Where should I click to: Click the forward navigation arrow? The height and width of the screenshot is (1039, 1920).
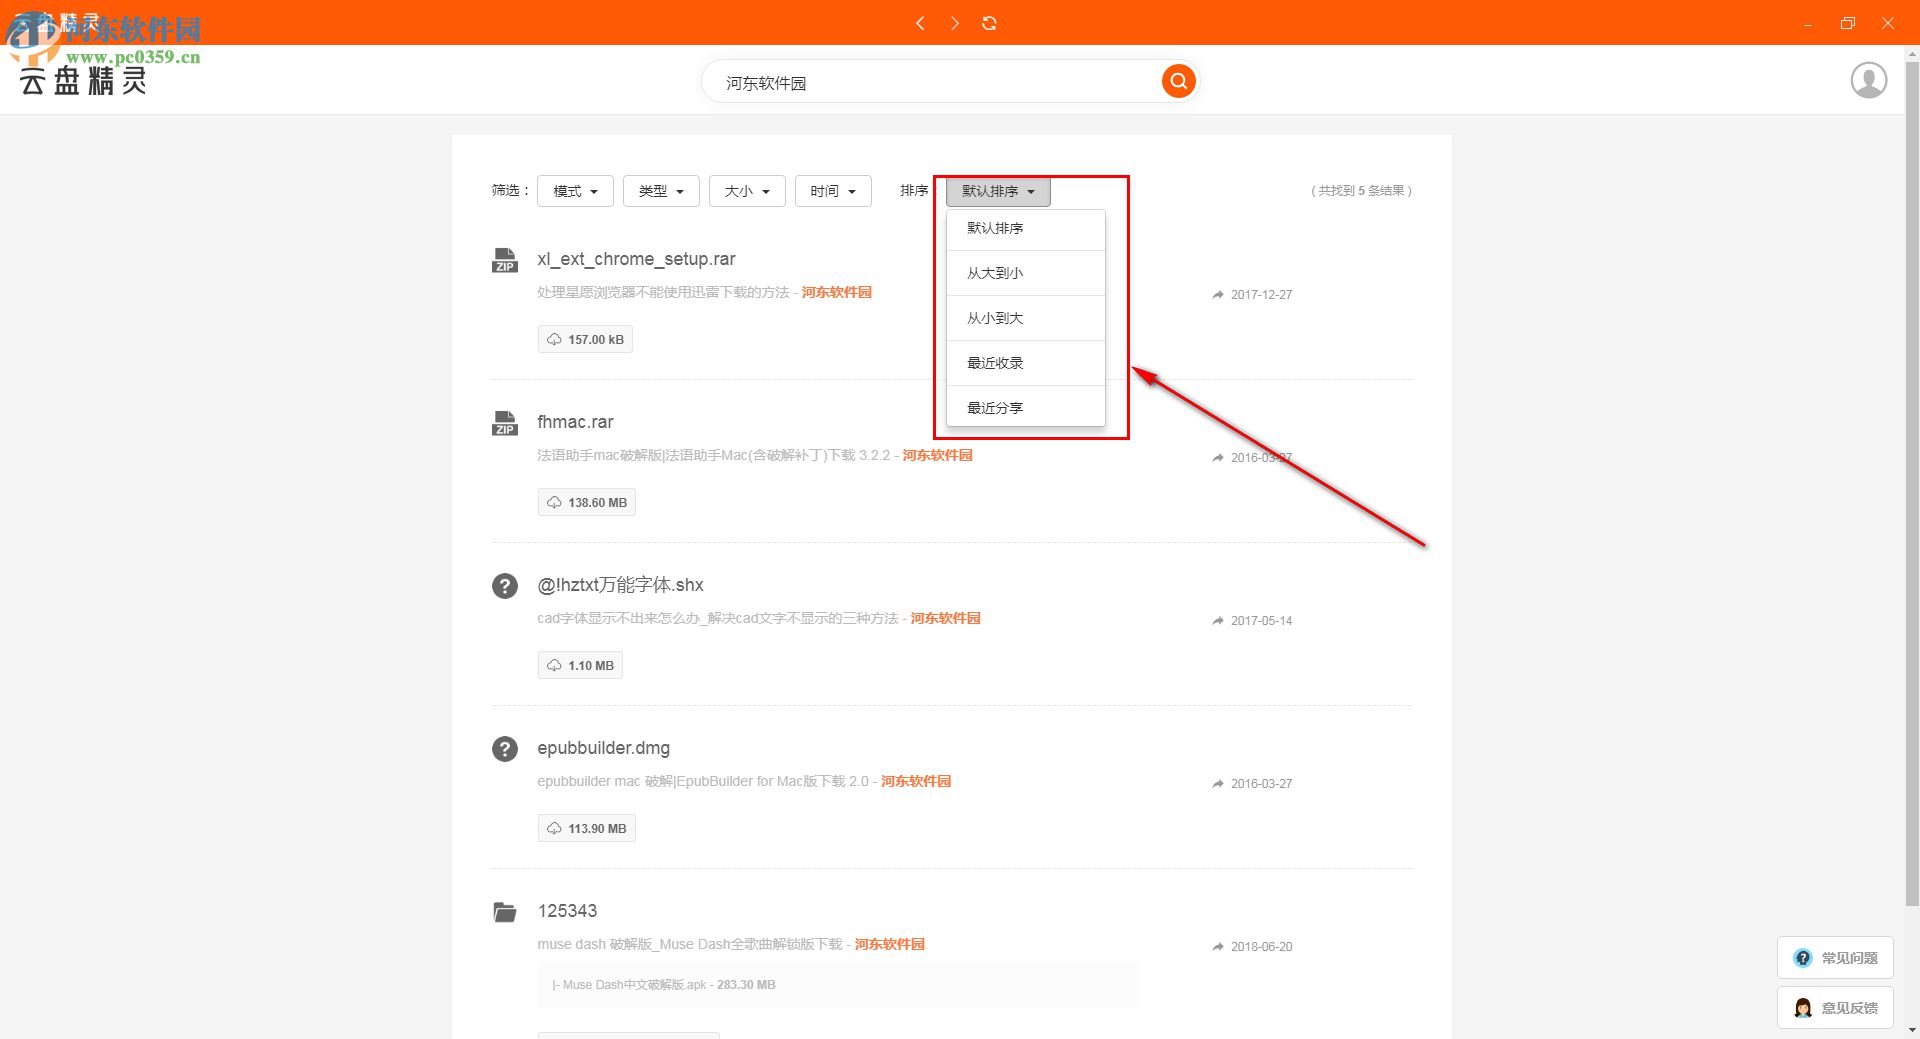[955, 22]
